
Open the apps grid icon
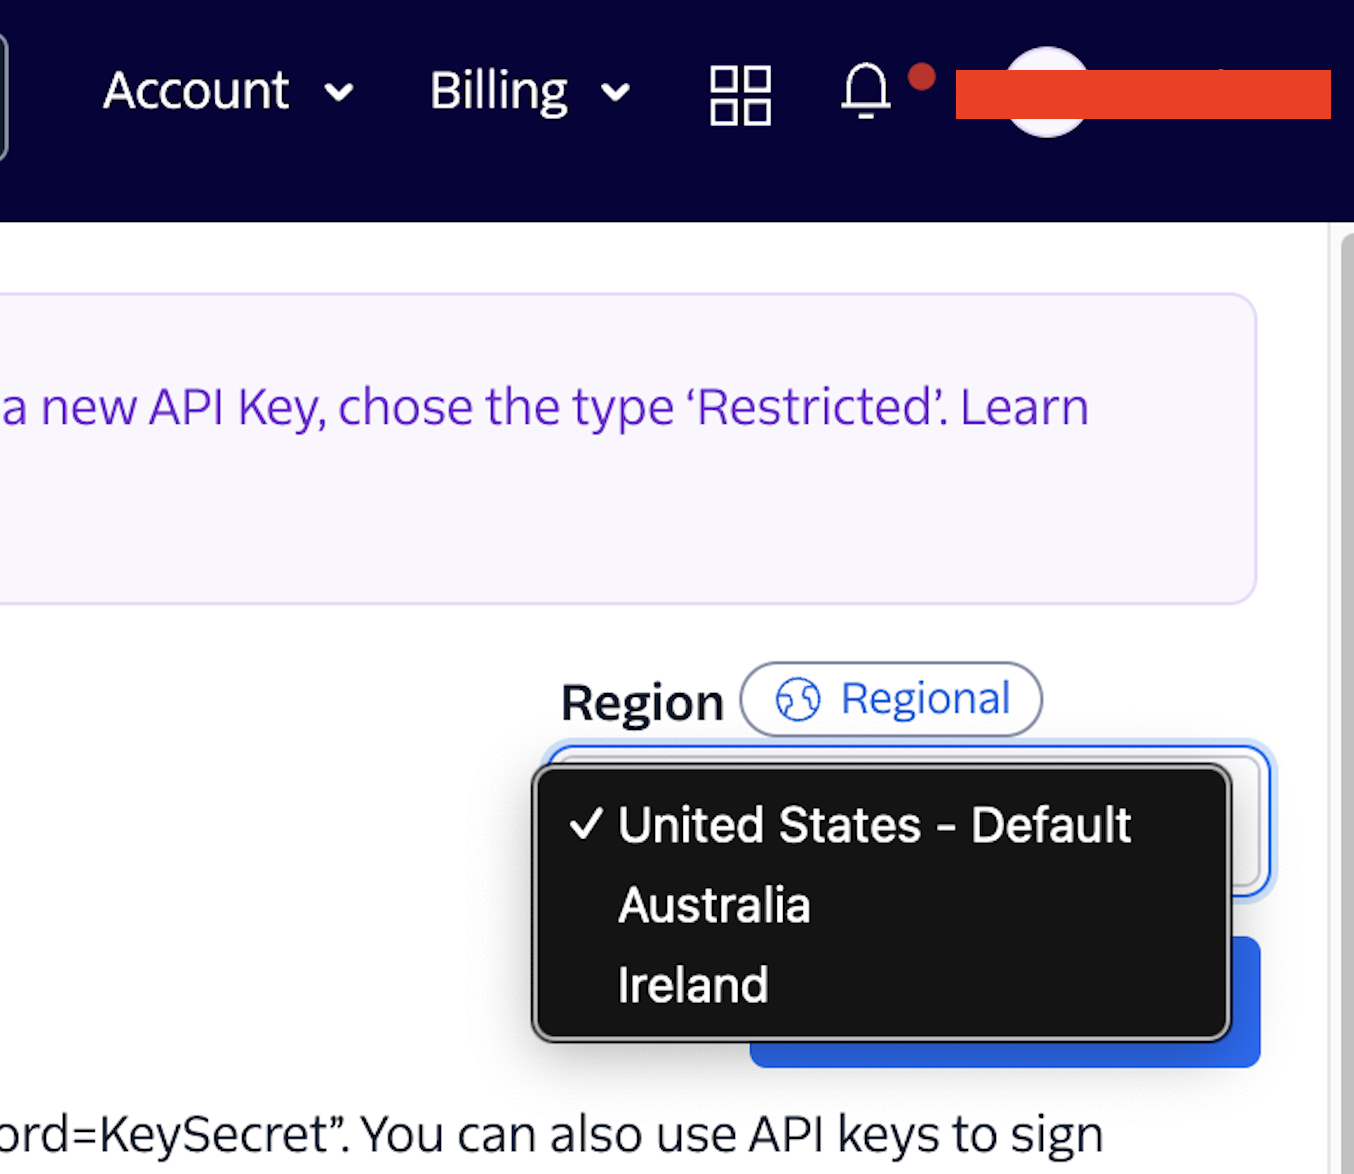coord(740,95)
